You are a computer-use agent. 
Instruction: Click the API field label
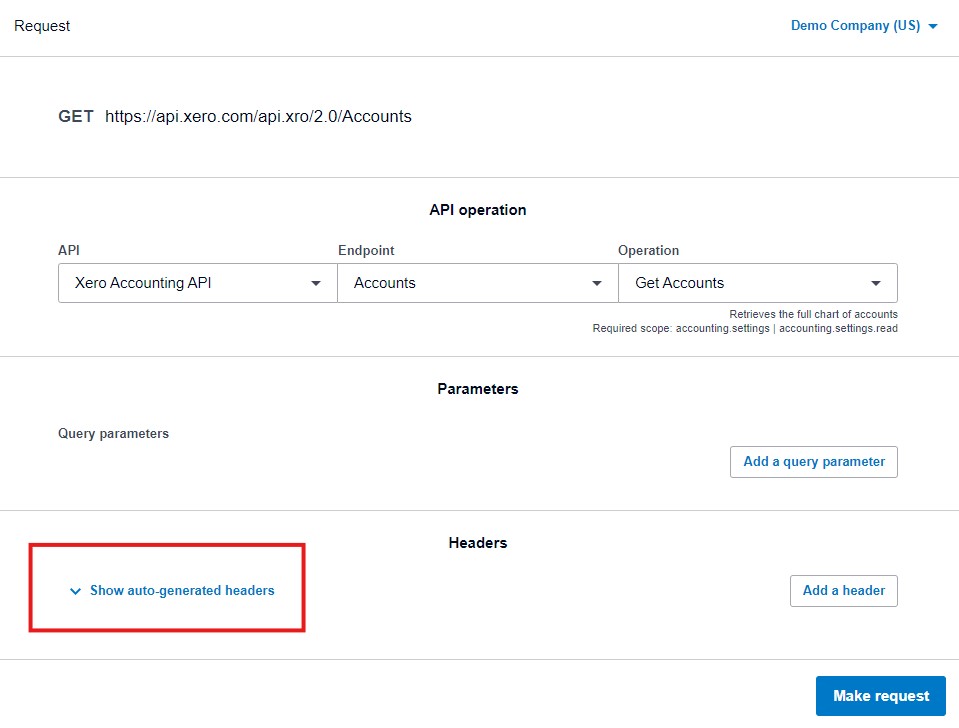(x=69, y=250)
